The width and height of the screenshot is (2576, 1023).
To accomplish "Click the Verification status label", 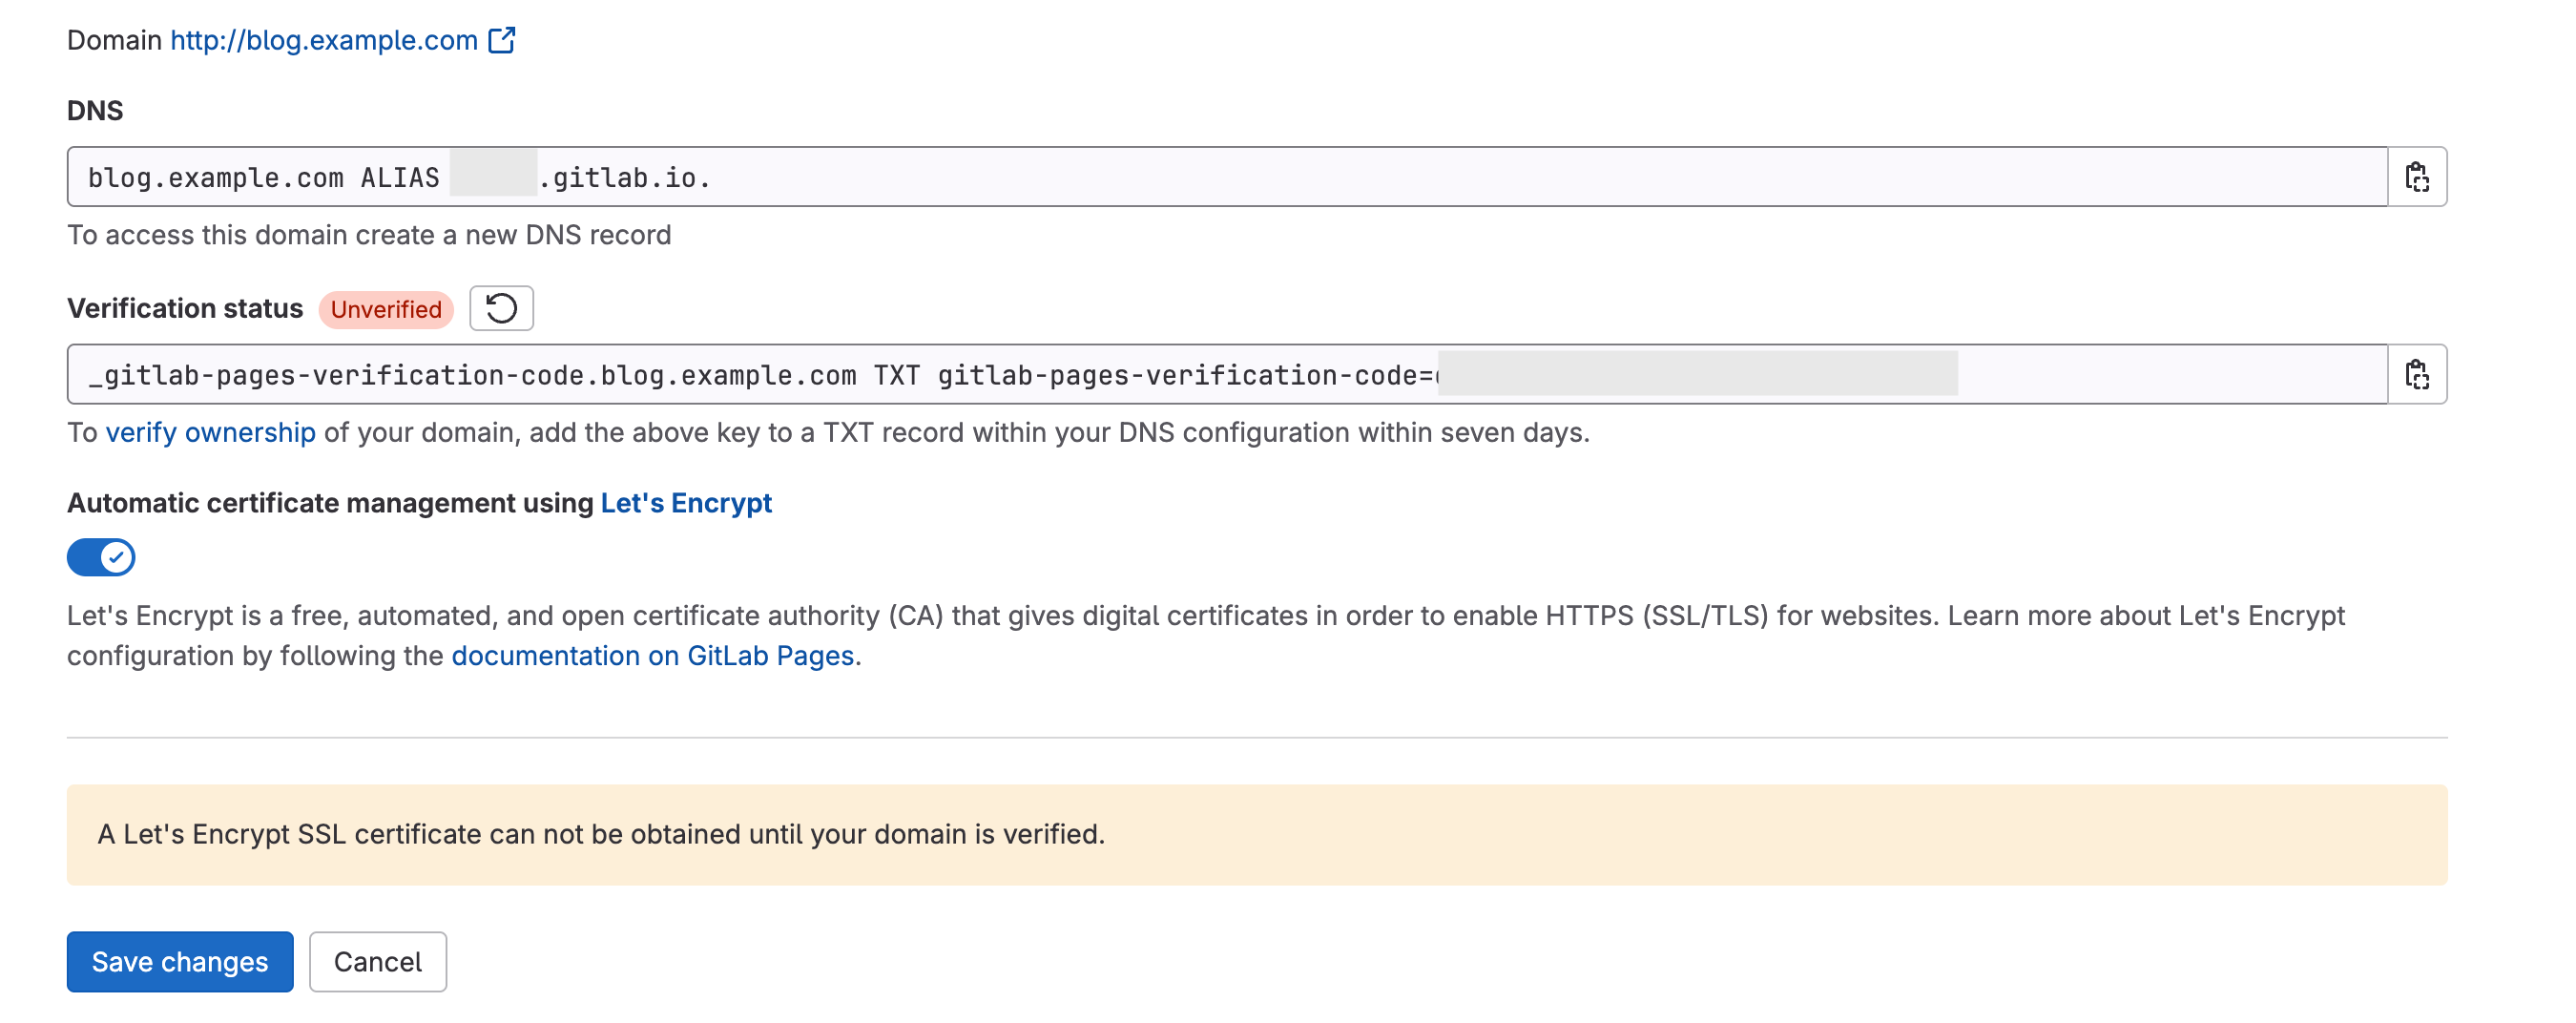I will pos(185,308).
